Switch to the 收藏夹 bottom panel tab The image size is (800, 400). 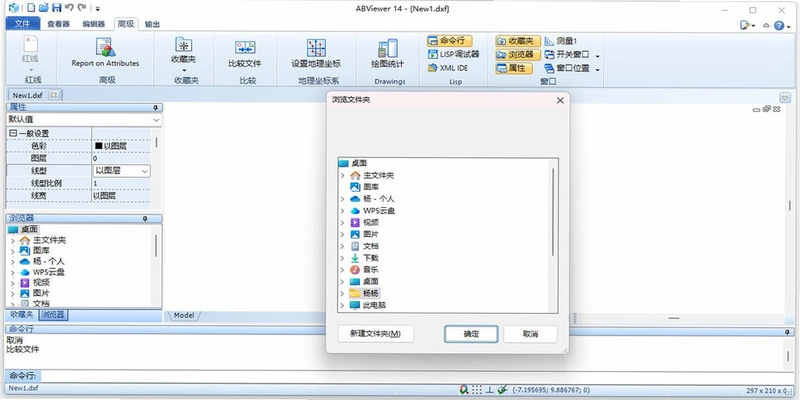22,315
